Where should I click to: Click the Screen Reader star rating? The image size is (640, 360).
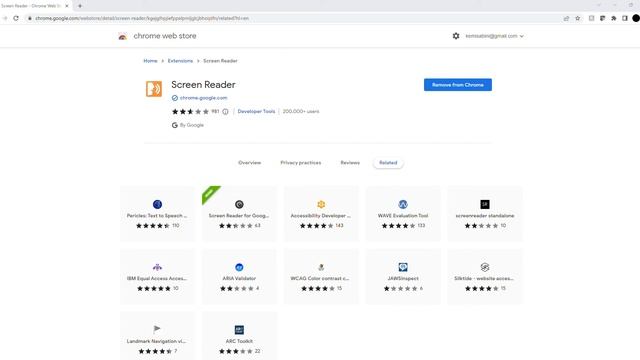pyautogui.click(x=190, y=111)
